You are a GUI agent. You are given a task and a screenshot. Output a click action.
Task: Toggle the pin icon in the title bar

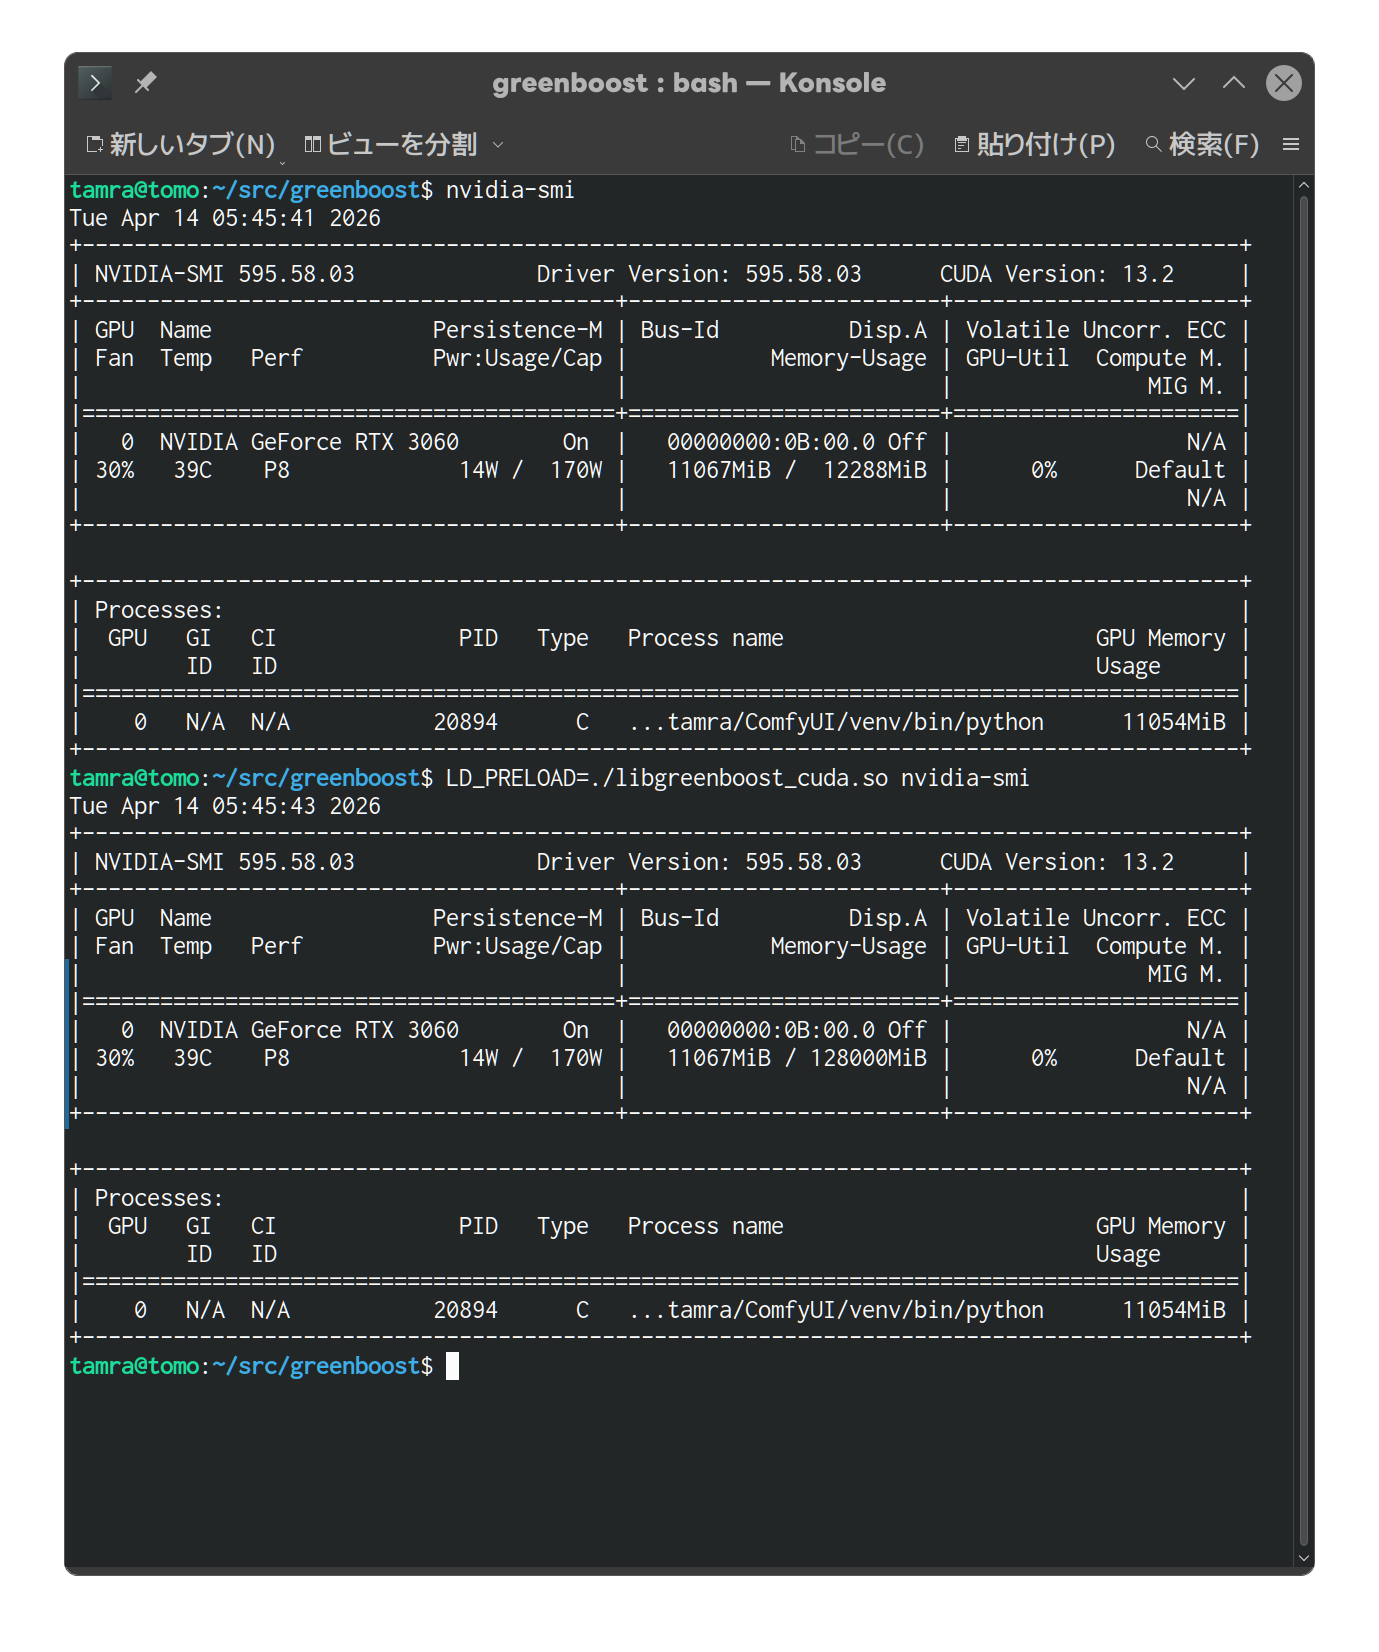[145, 83]
